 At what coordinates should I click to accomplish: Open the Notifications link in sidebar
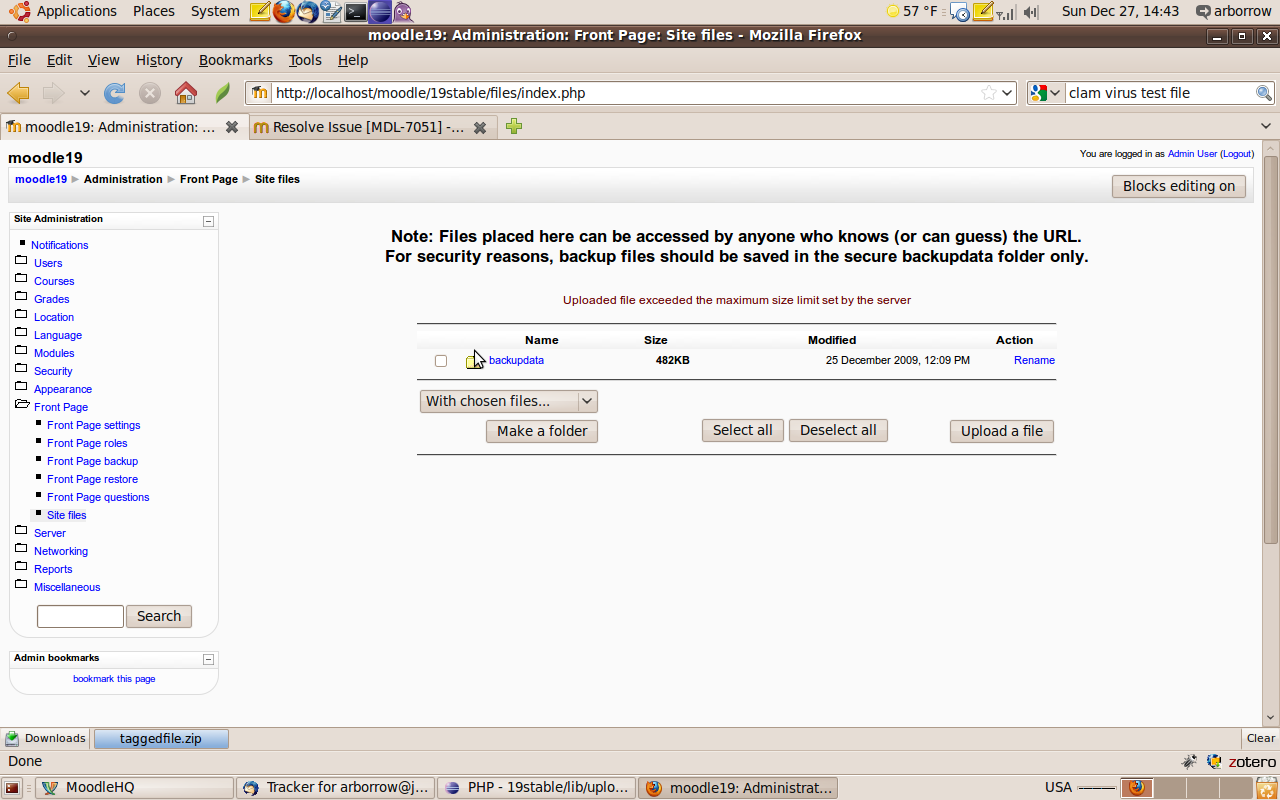pos(60,245)
